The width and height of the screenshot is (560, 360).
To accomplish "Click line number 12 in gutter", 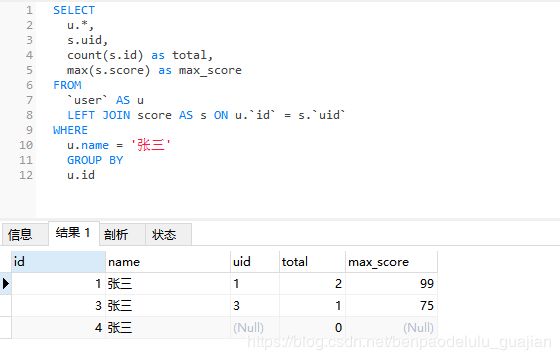I will [26, 175].
